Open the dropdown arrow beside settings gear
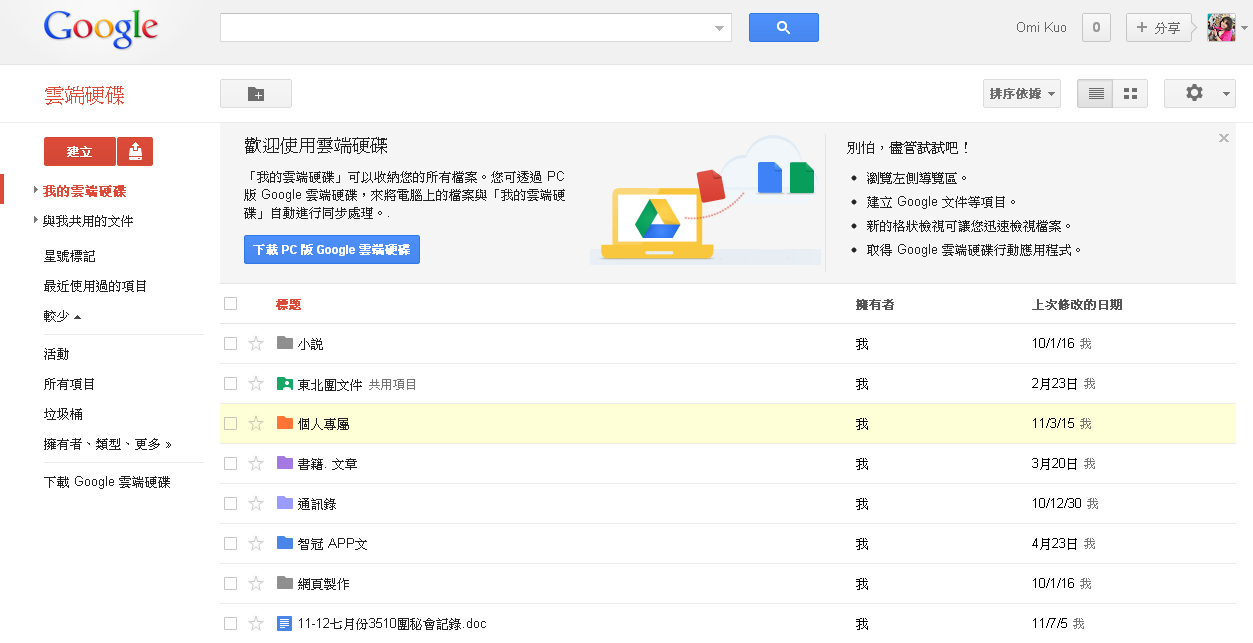The width and height of the screenshot is (1253, 643). click(1228, 94)
